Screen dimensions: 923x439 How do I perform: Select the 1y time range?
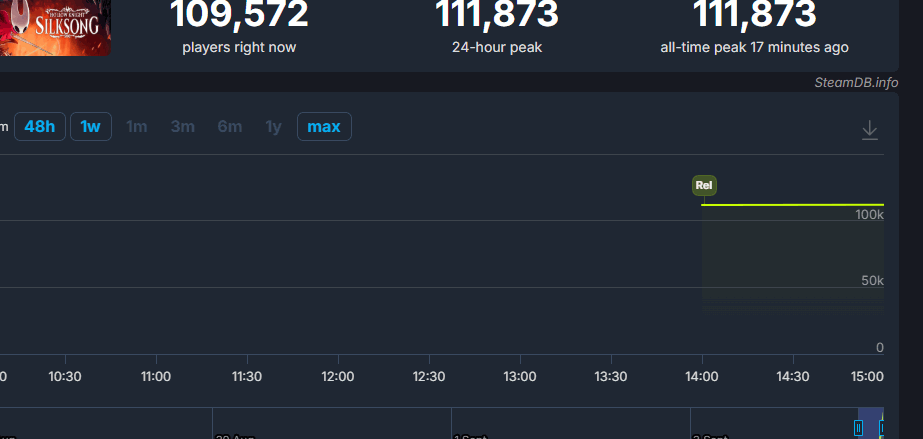coord(274,127)
